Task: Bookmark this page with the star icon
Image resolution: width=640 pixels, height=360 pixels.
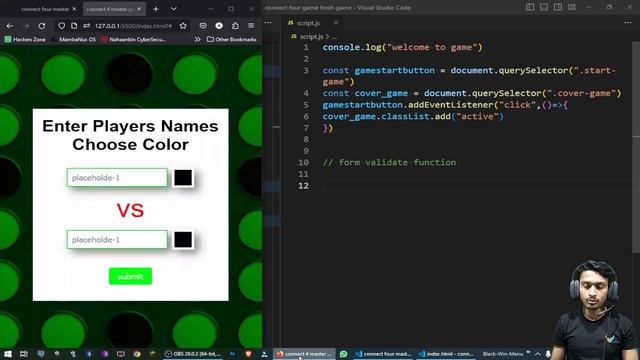Action: [183, 26]
